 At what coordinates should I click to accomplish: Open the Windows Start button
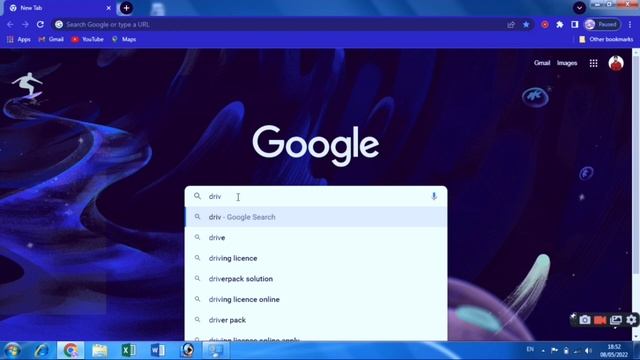click(x=12, y=351)
